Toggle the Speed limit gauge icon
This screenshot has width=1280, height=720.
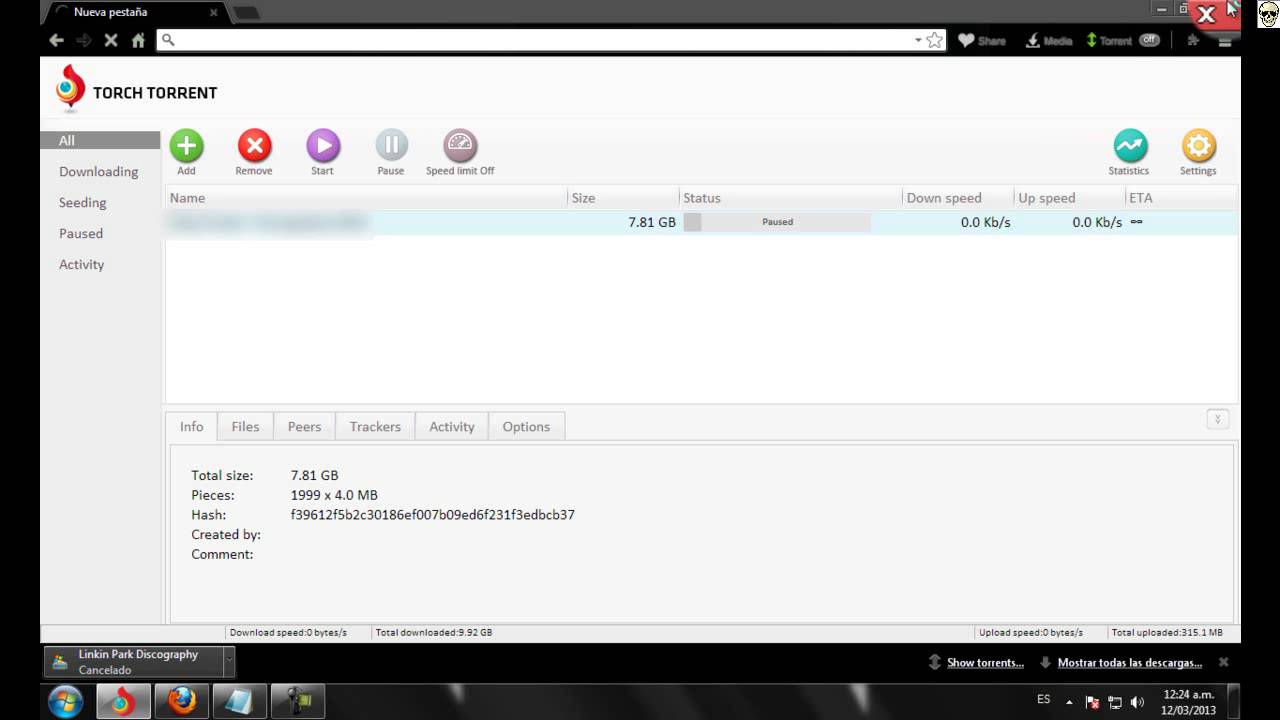(x=460, y=146)
